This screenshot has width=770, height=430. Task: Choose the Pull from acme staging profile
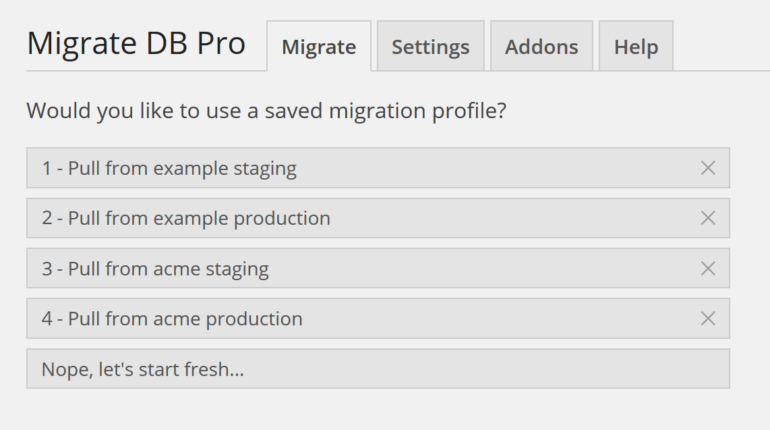155,268
